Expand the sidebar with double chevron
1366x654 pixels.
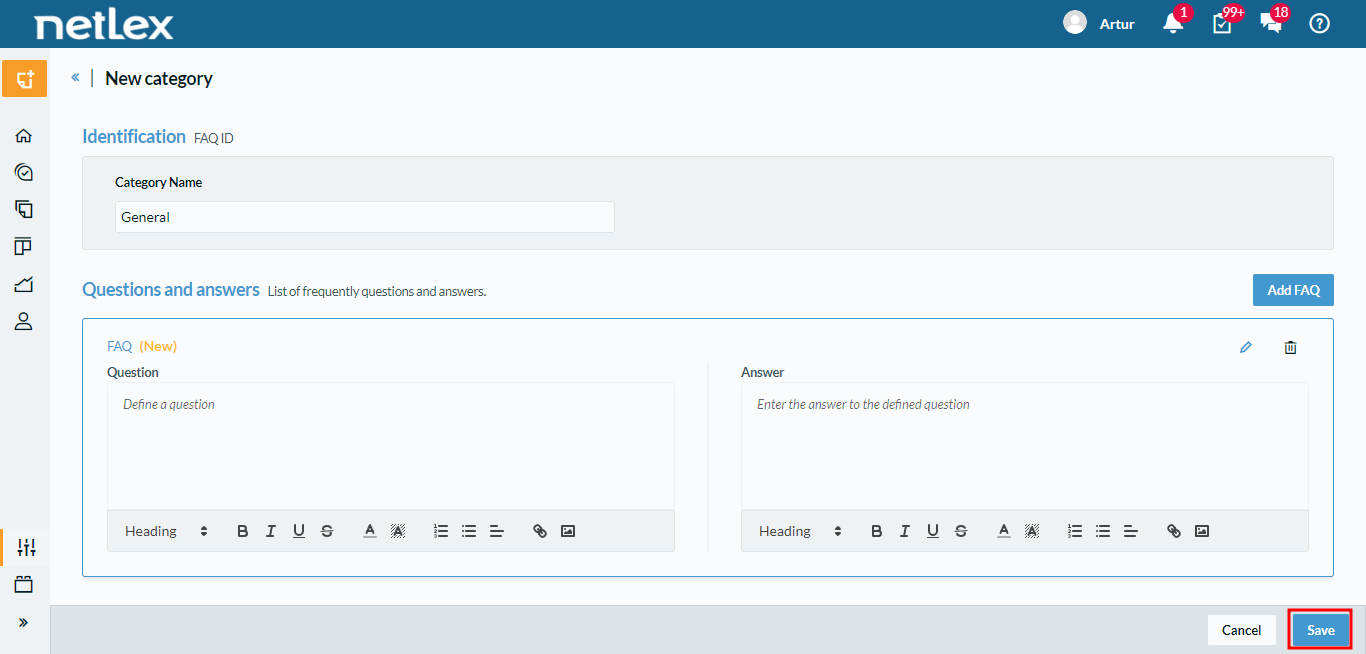(x=24, y=622)
